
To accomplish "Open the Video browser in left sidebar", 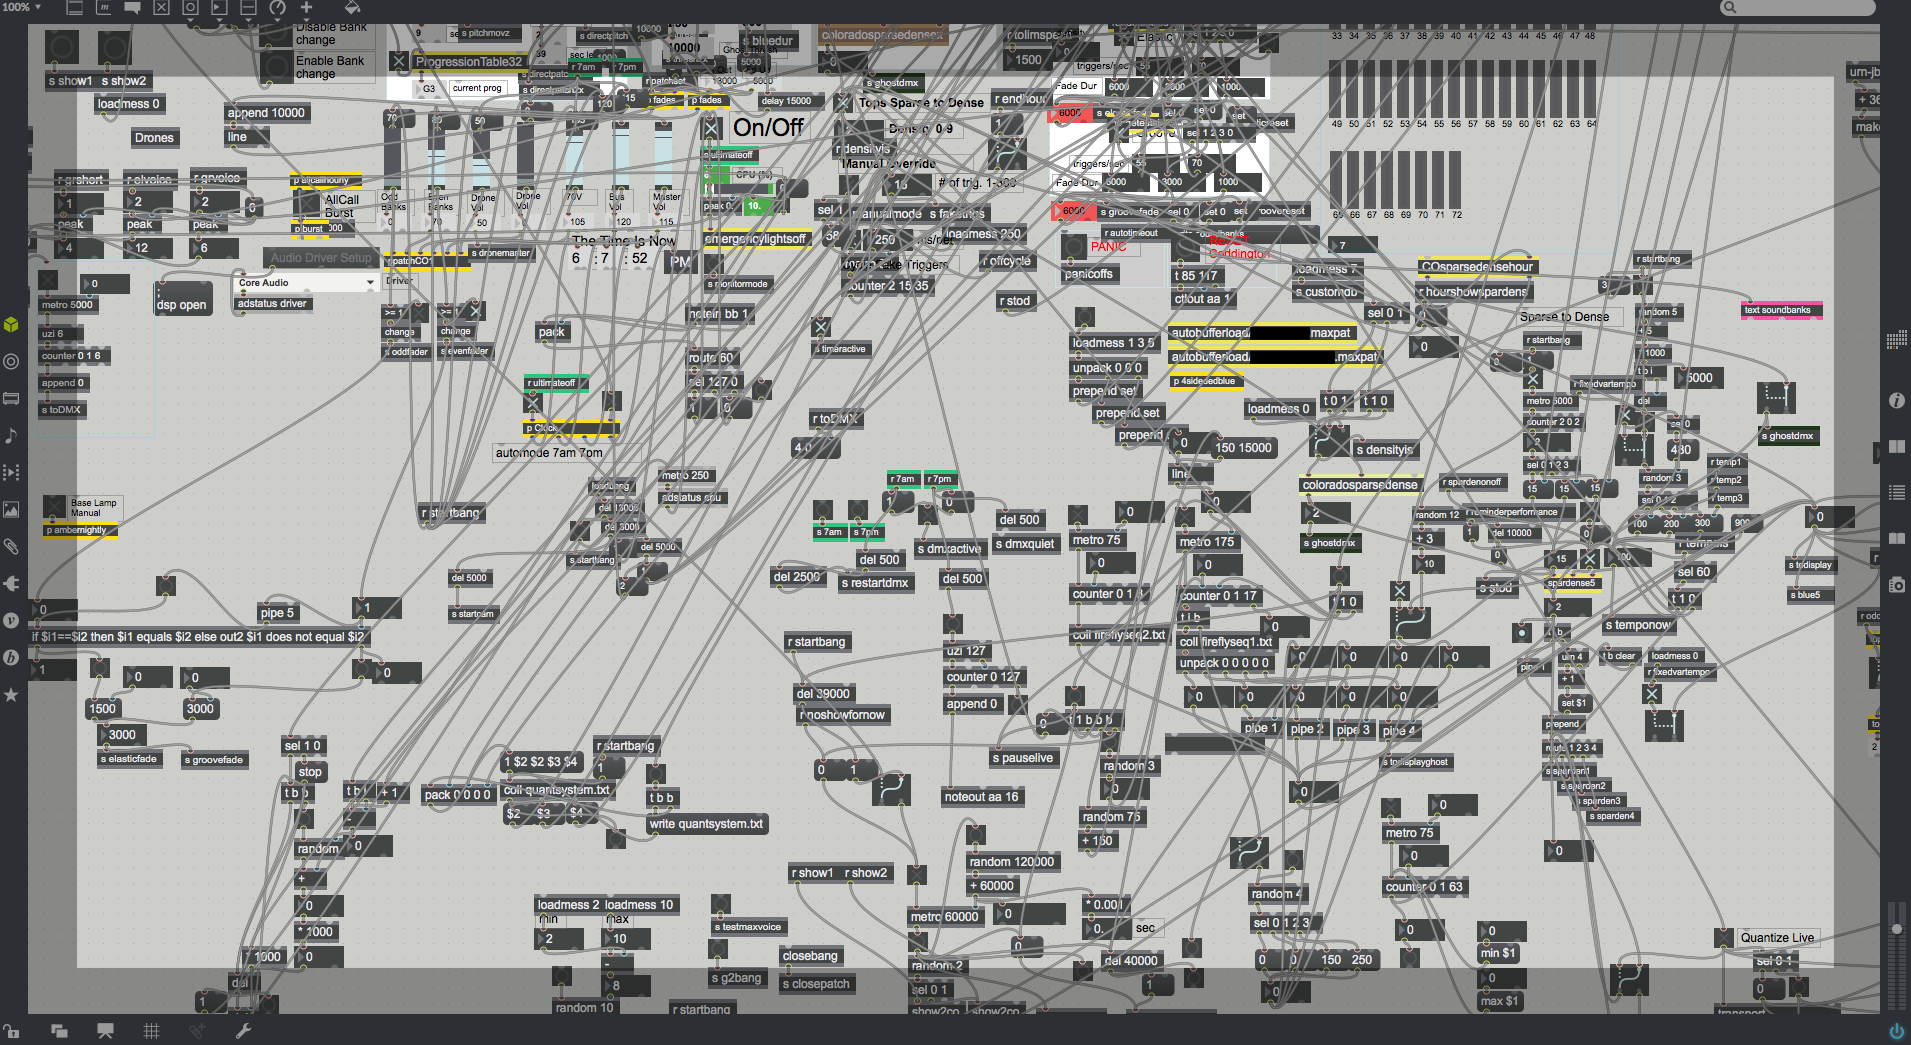I will pyautogui.click(x=11, y=472).
